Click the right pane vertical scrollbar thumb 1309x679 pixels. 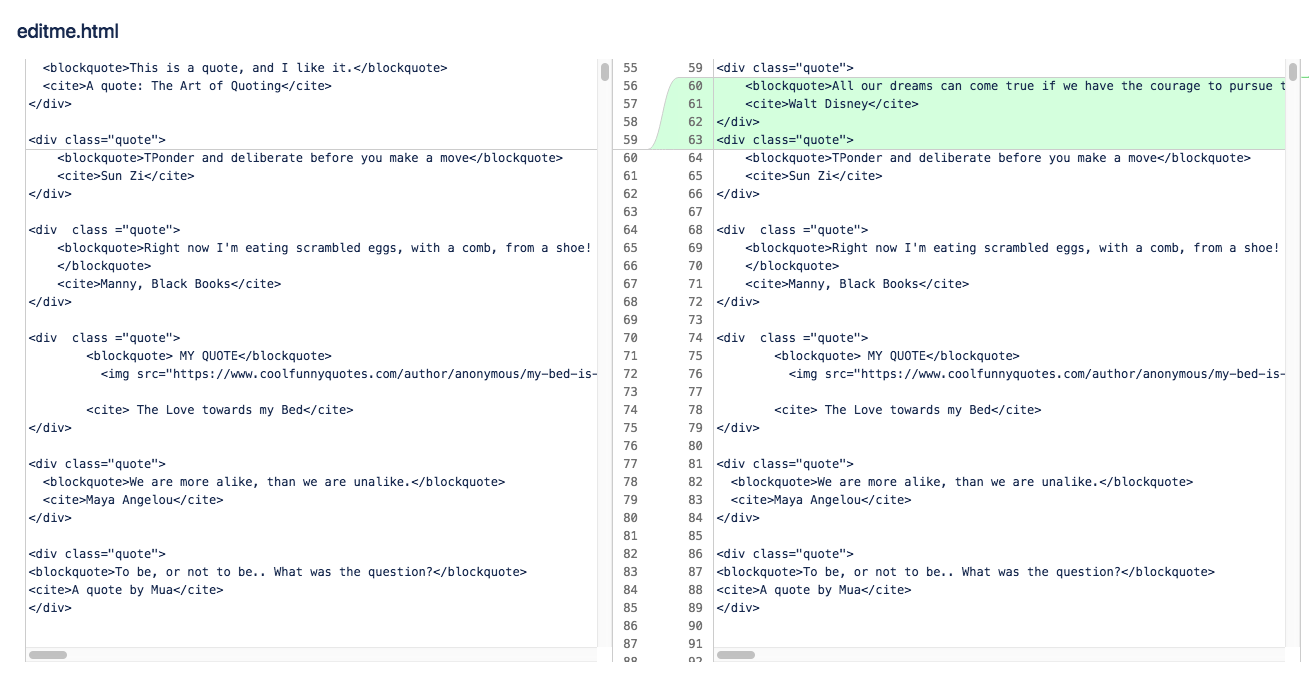click(x=1293, y=72)
